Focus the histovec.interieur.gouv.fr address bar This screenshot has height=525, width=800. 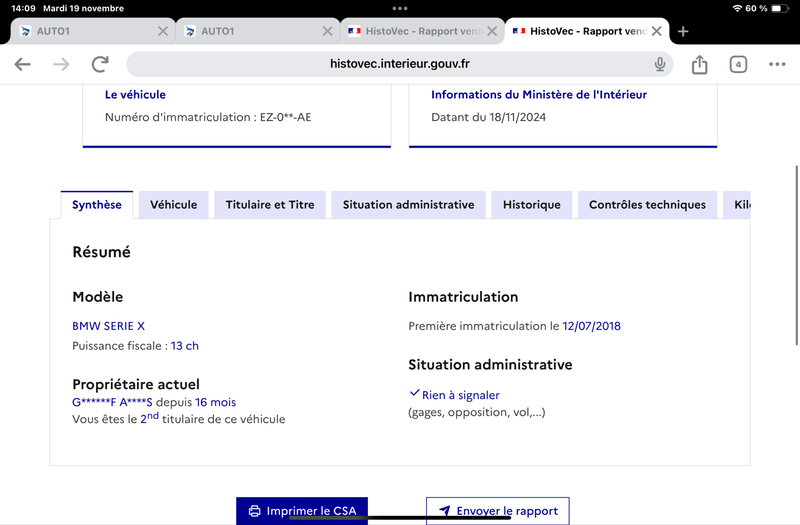coord(399,64)
